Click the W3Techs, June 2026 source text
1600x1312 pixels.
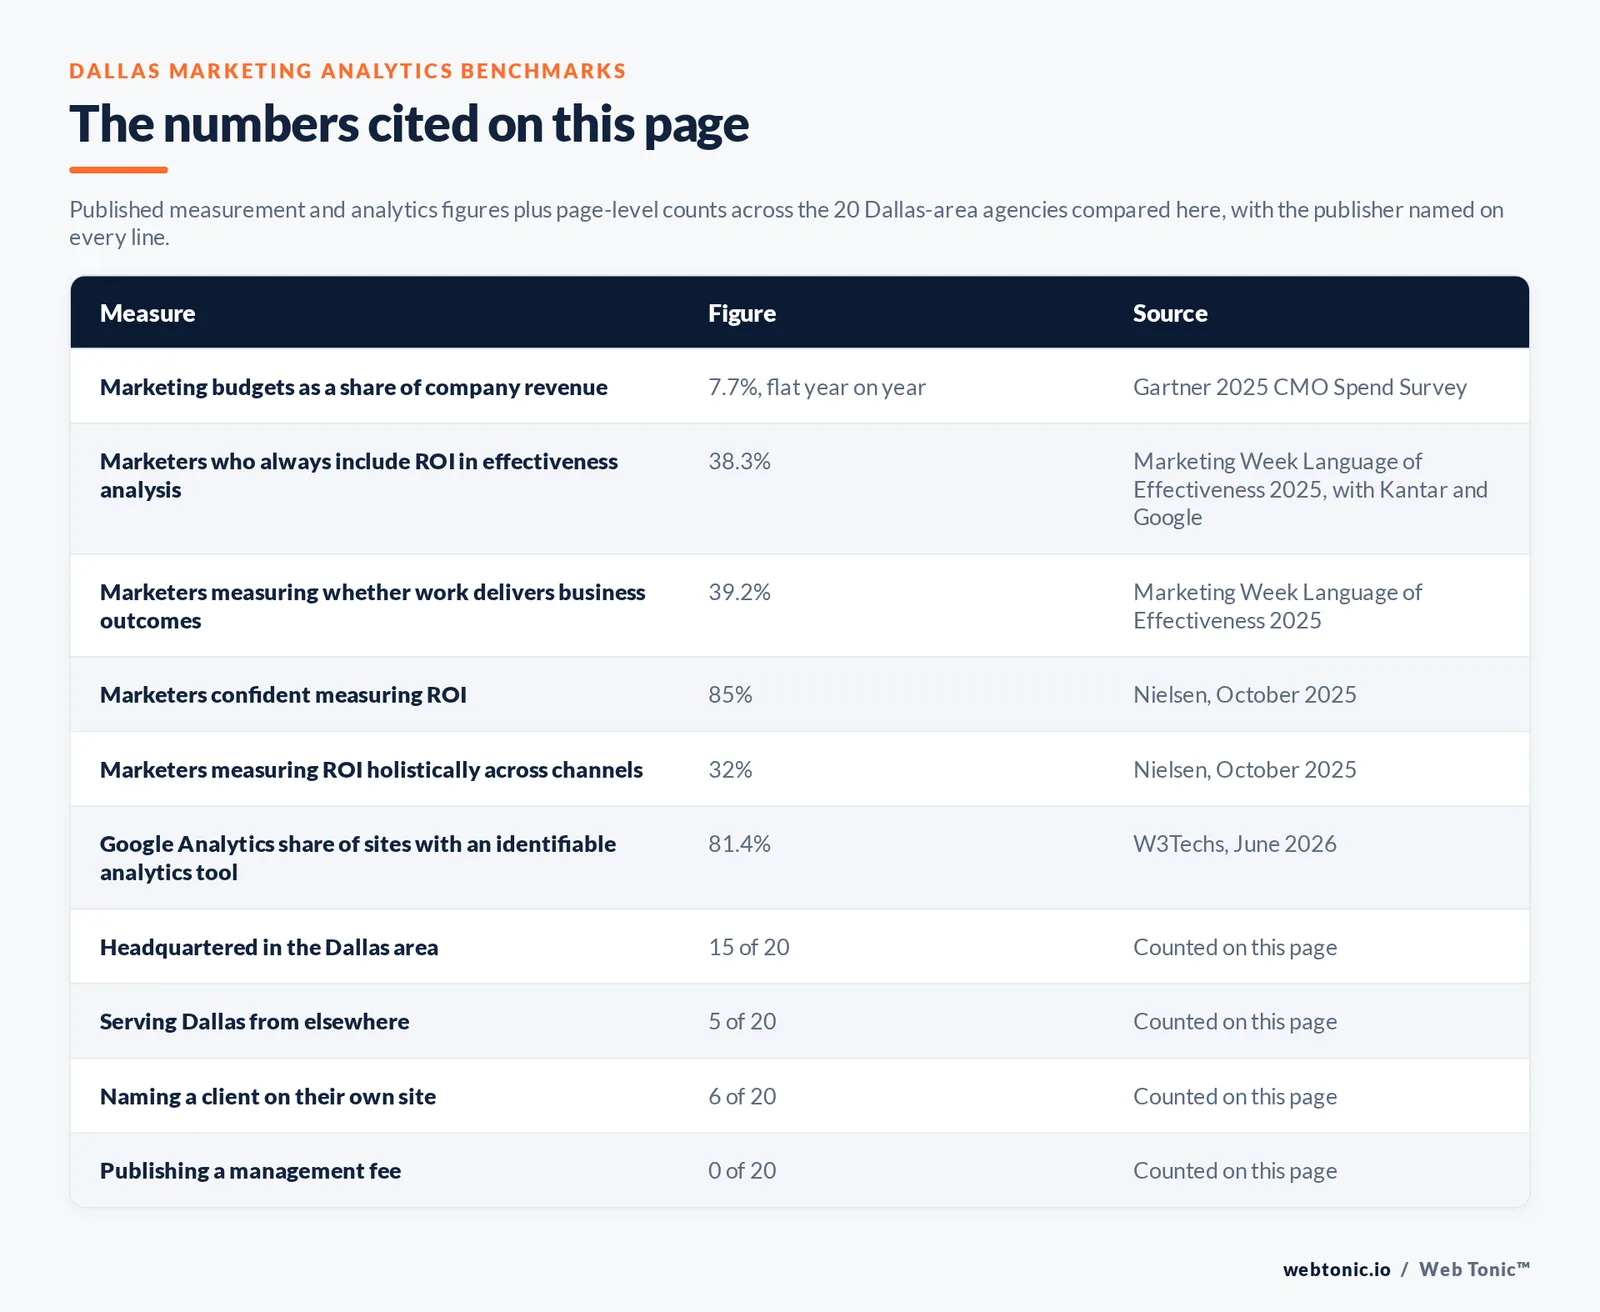pyautogui.click(x=1234, y=844)
